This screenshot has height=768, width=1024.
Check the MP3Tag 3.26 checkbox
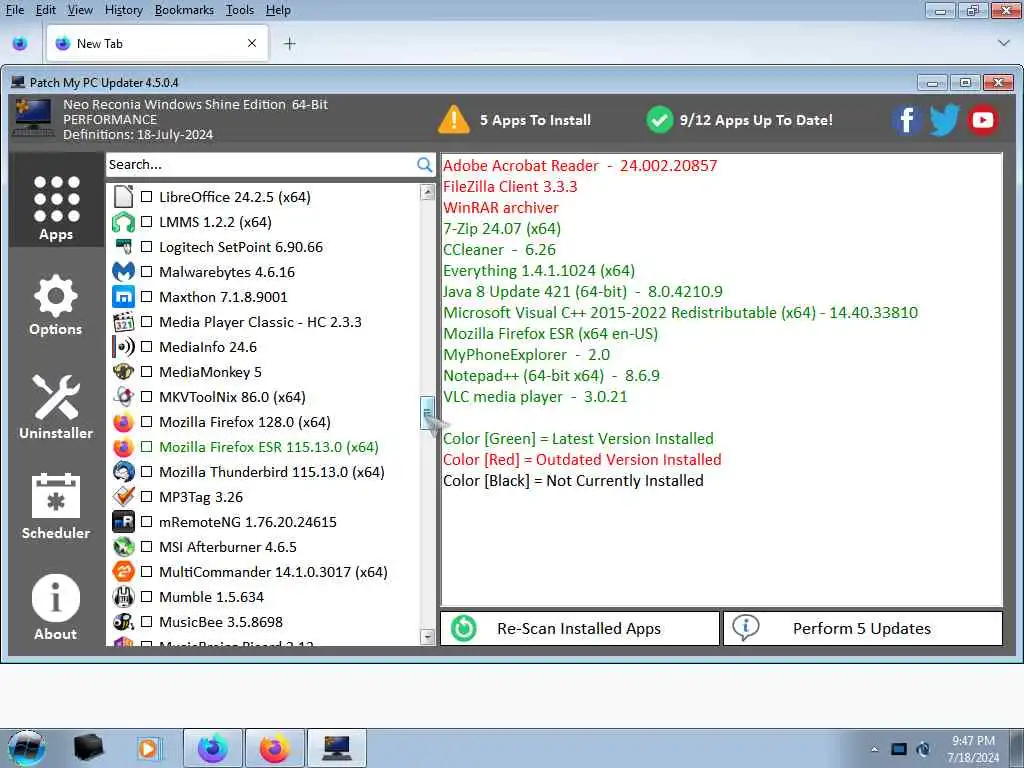click(147, 497)
